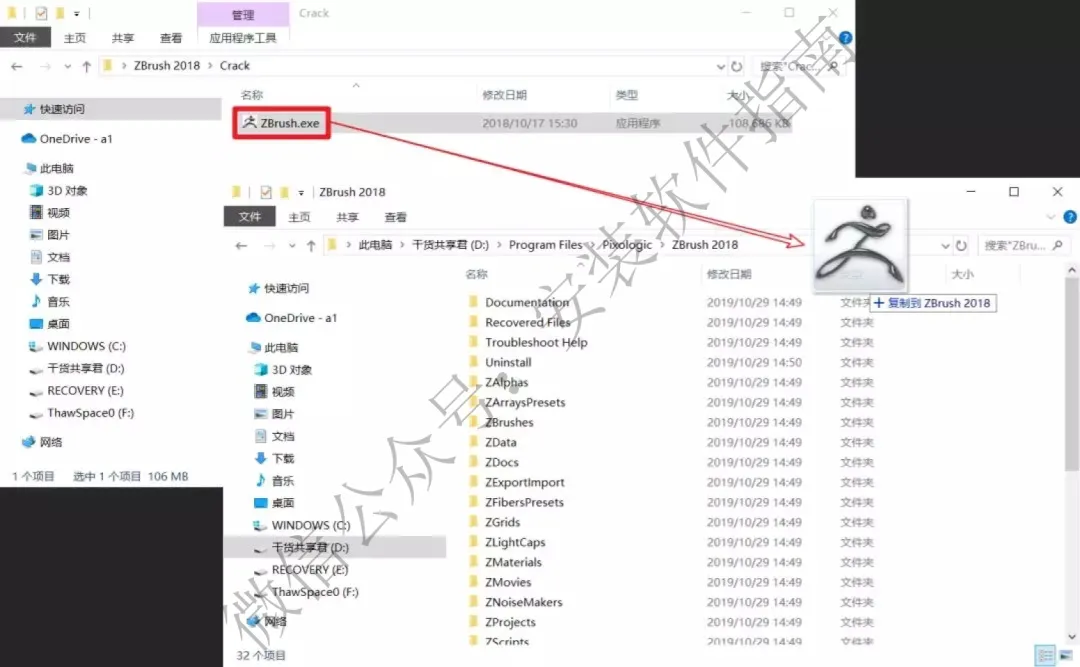Go up one level in Crack window
The width and height of the screenshot is (1080, 667).
(x=86, y=66)
